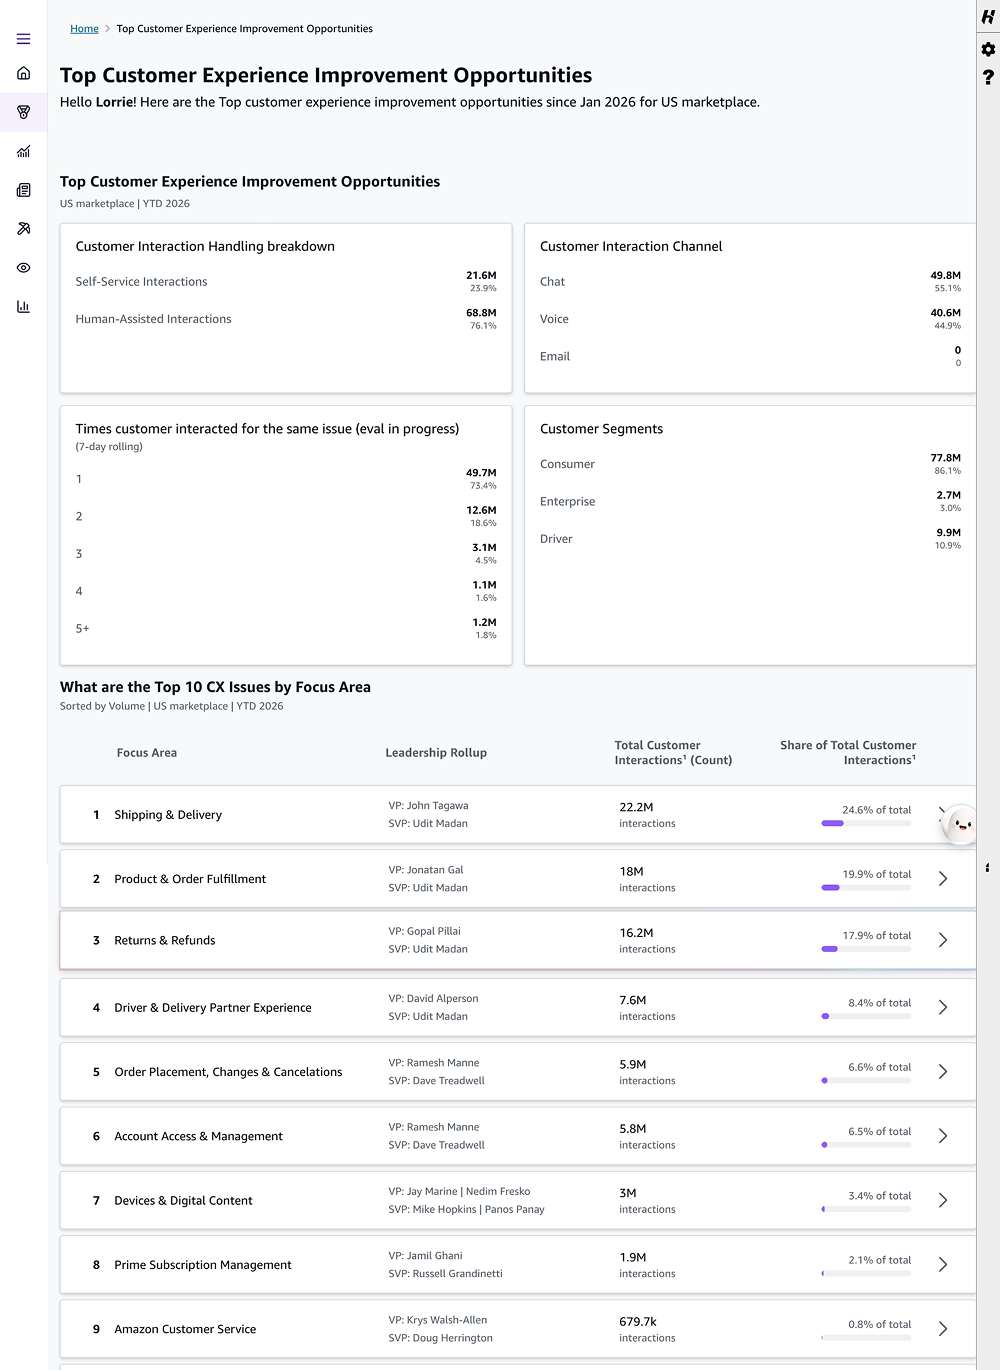Select the eye watch icon in the sidebar
Image resolution: width=1000 pixels, height=1370 pixels.
23,268
